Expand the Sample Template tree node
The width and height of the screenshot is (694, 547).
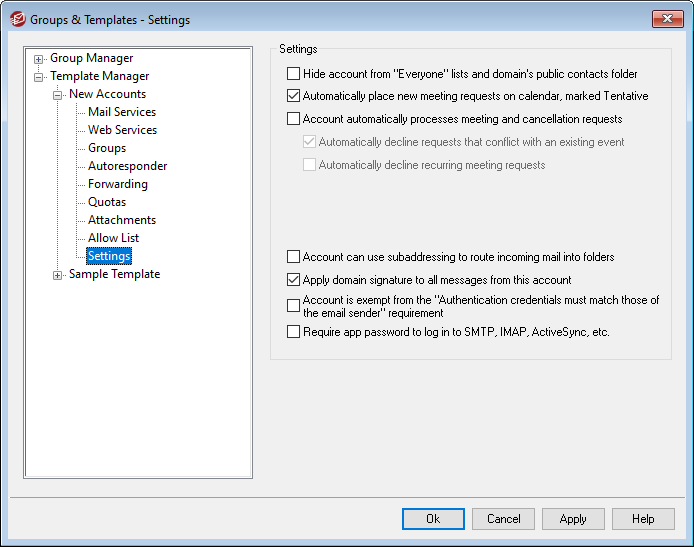pyautogui.click(x=58, y=275)
